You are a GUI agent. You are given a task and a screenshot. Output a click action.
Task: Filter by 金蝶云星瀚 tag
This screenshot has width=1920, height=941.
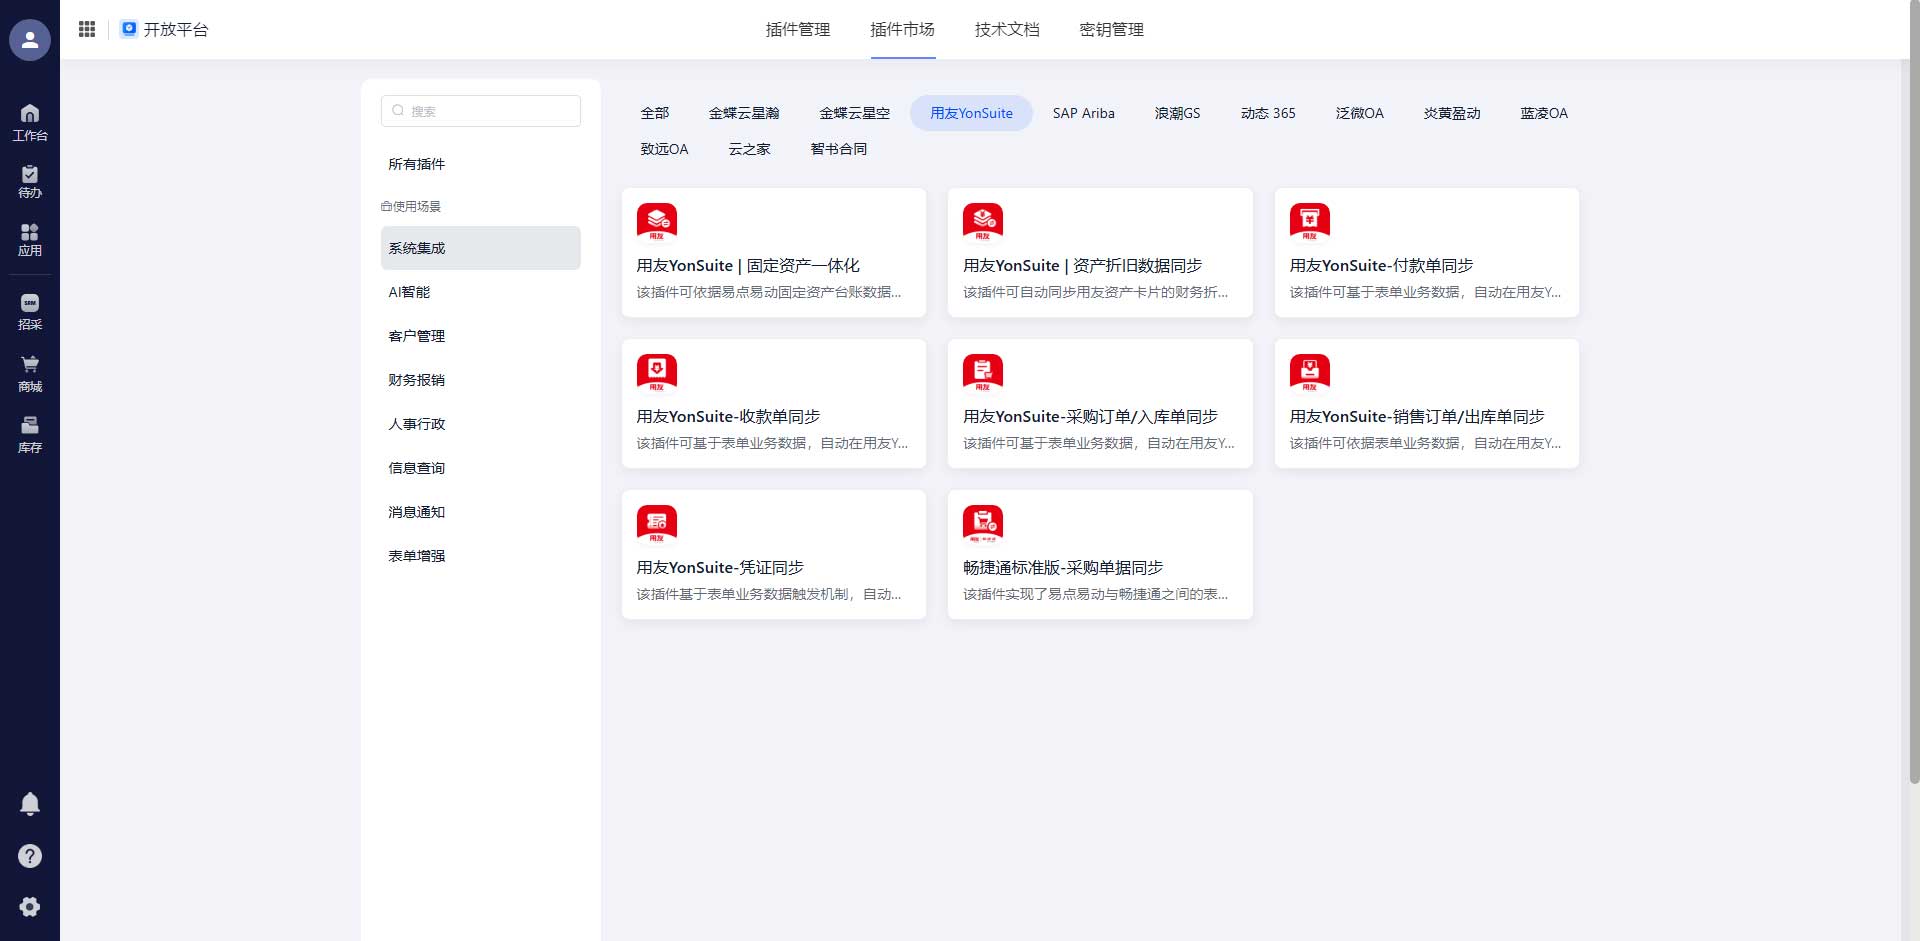tap(744, 113)
